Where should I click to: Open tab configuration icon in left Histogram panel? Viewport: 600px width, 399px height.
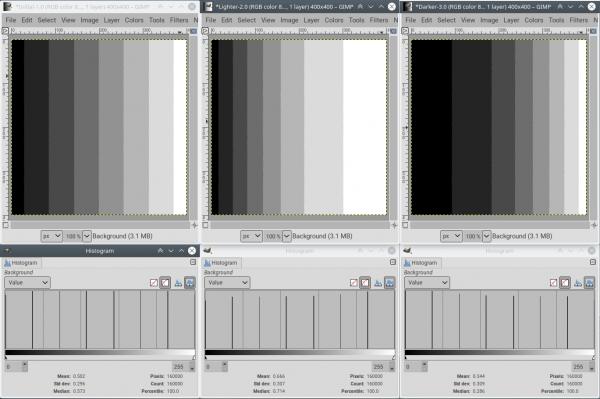(x=193, y=262)
